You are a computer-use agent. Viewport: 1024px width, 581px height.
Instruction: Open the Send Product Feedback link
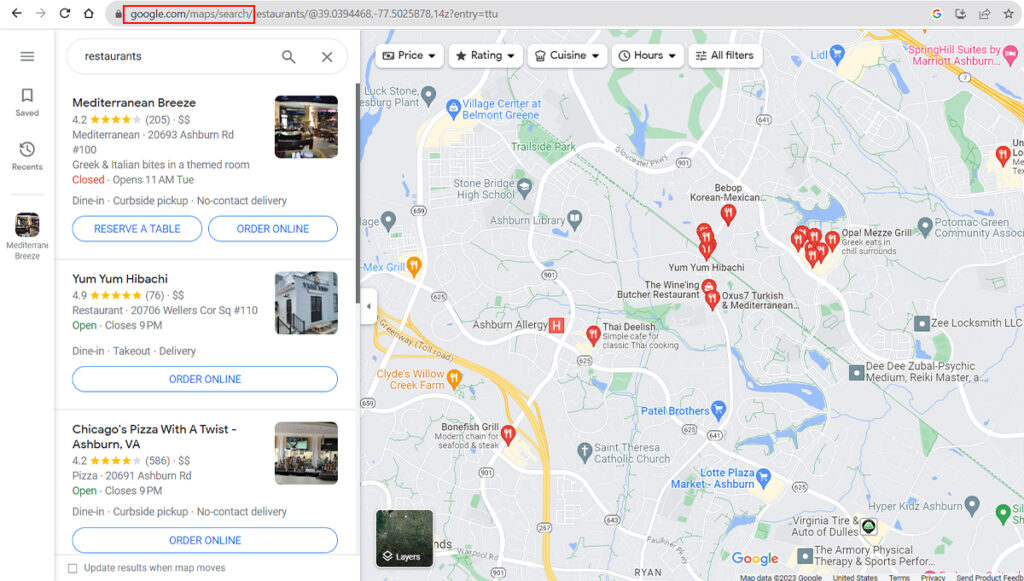(x=984, y=577)
